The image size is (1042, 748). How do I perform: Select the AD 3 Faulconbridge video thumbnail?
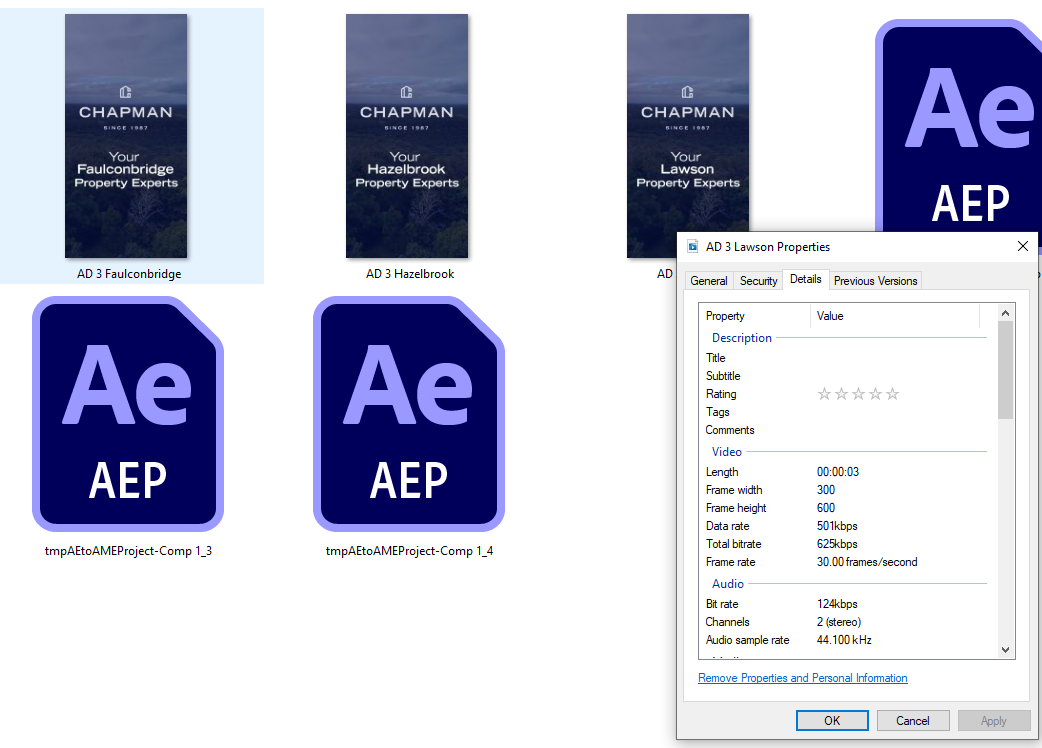[126, 137]
